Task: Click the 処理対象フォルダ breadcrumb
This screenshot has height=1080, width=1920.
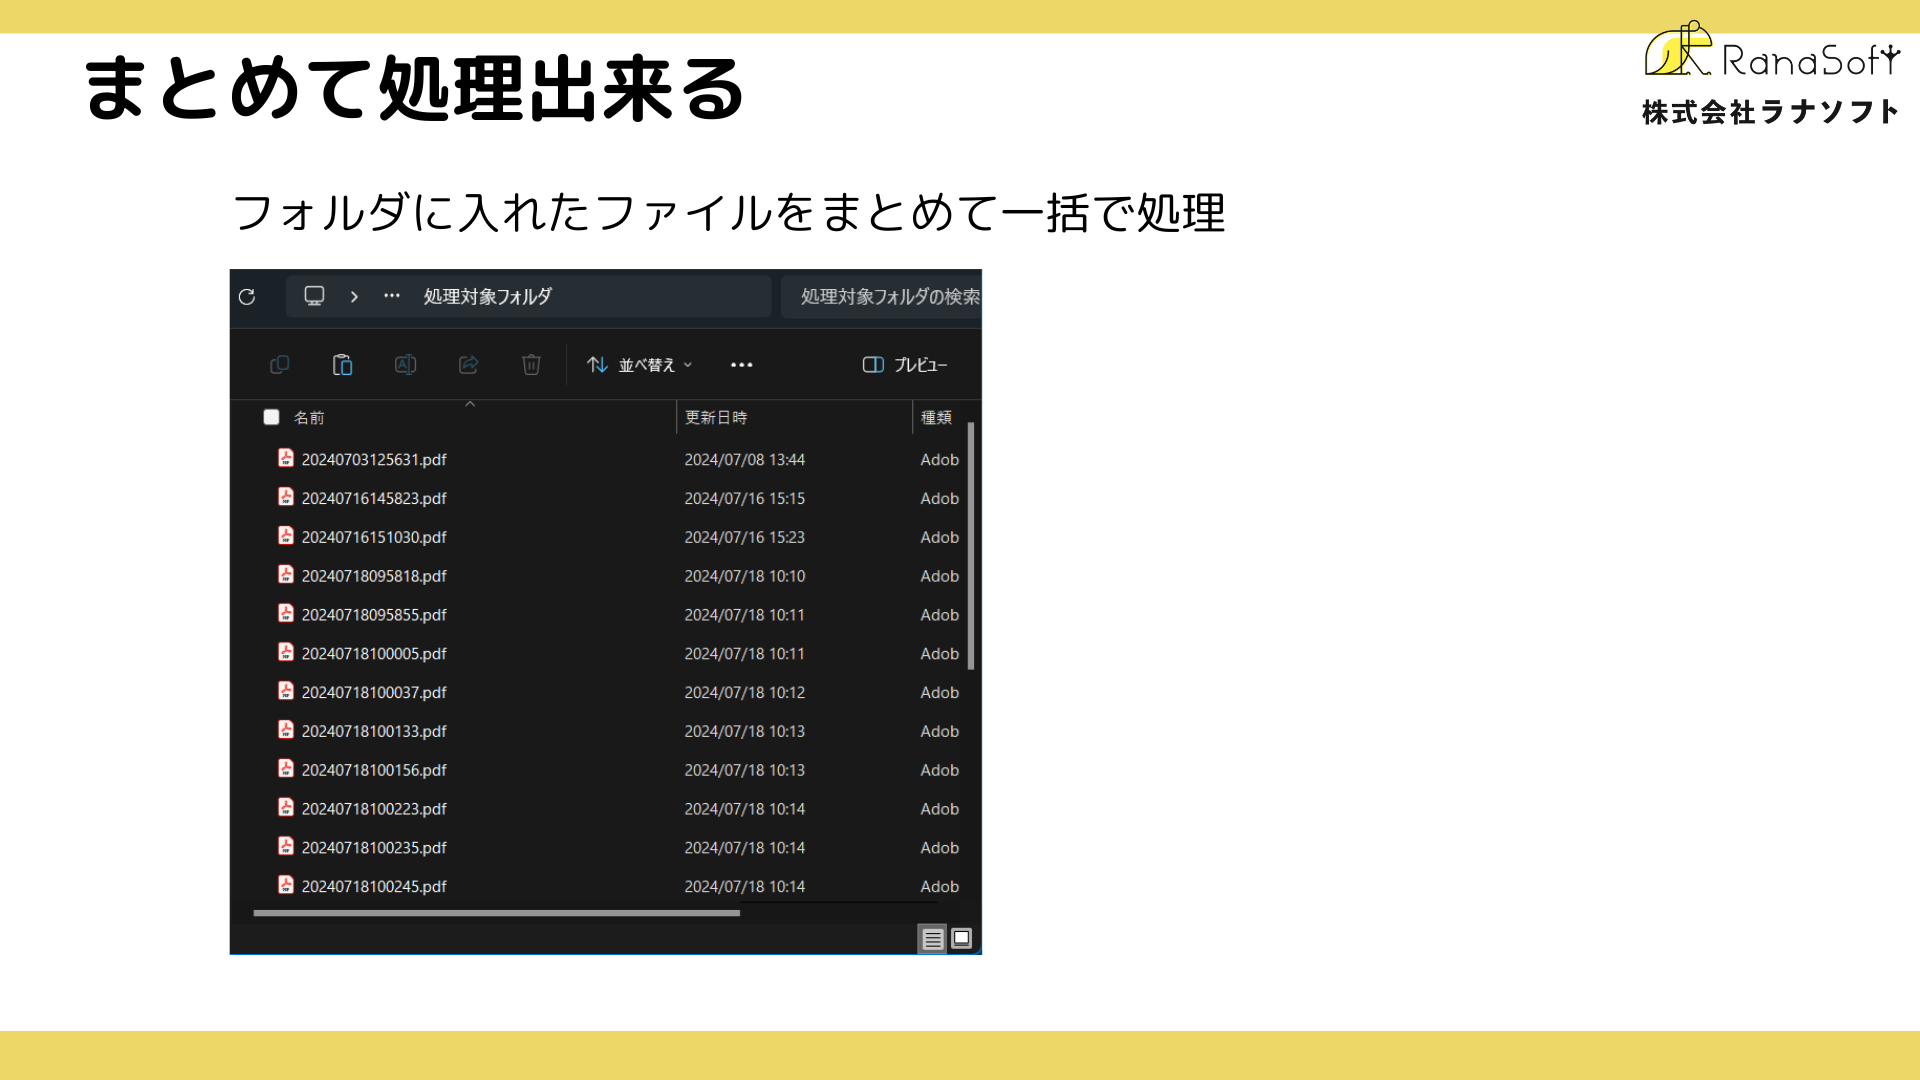Action: (x=487, y=297)
